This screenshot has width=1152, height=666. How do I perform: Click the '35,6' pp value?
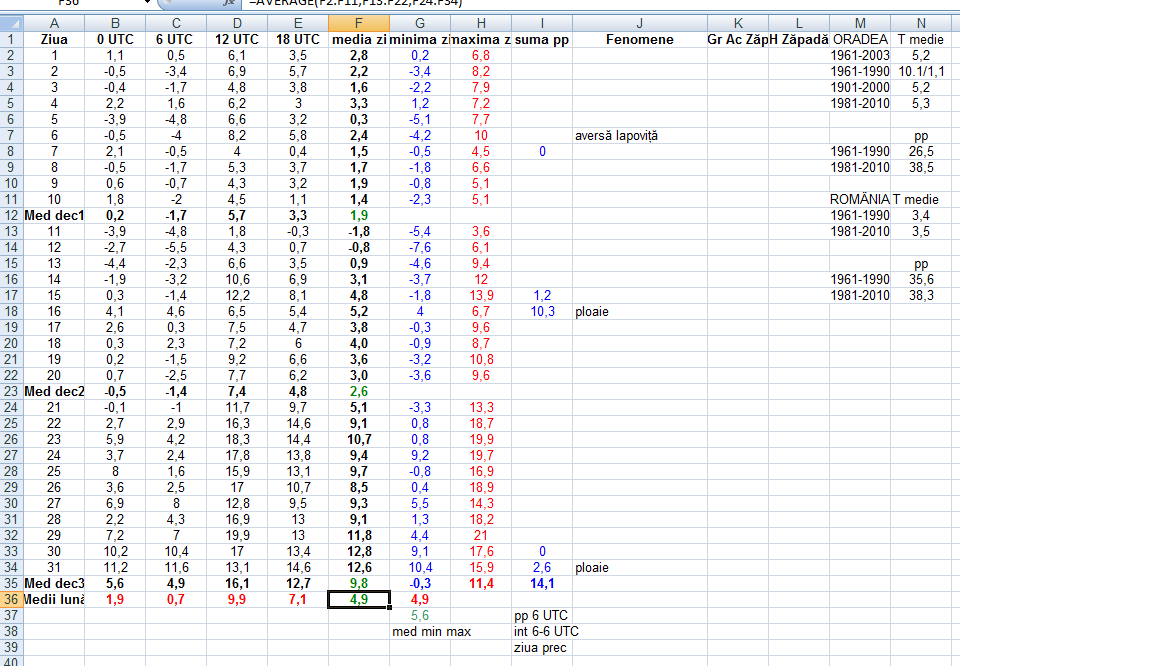coord(921,279)
